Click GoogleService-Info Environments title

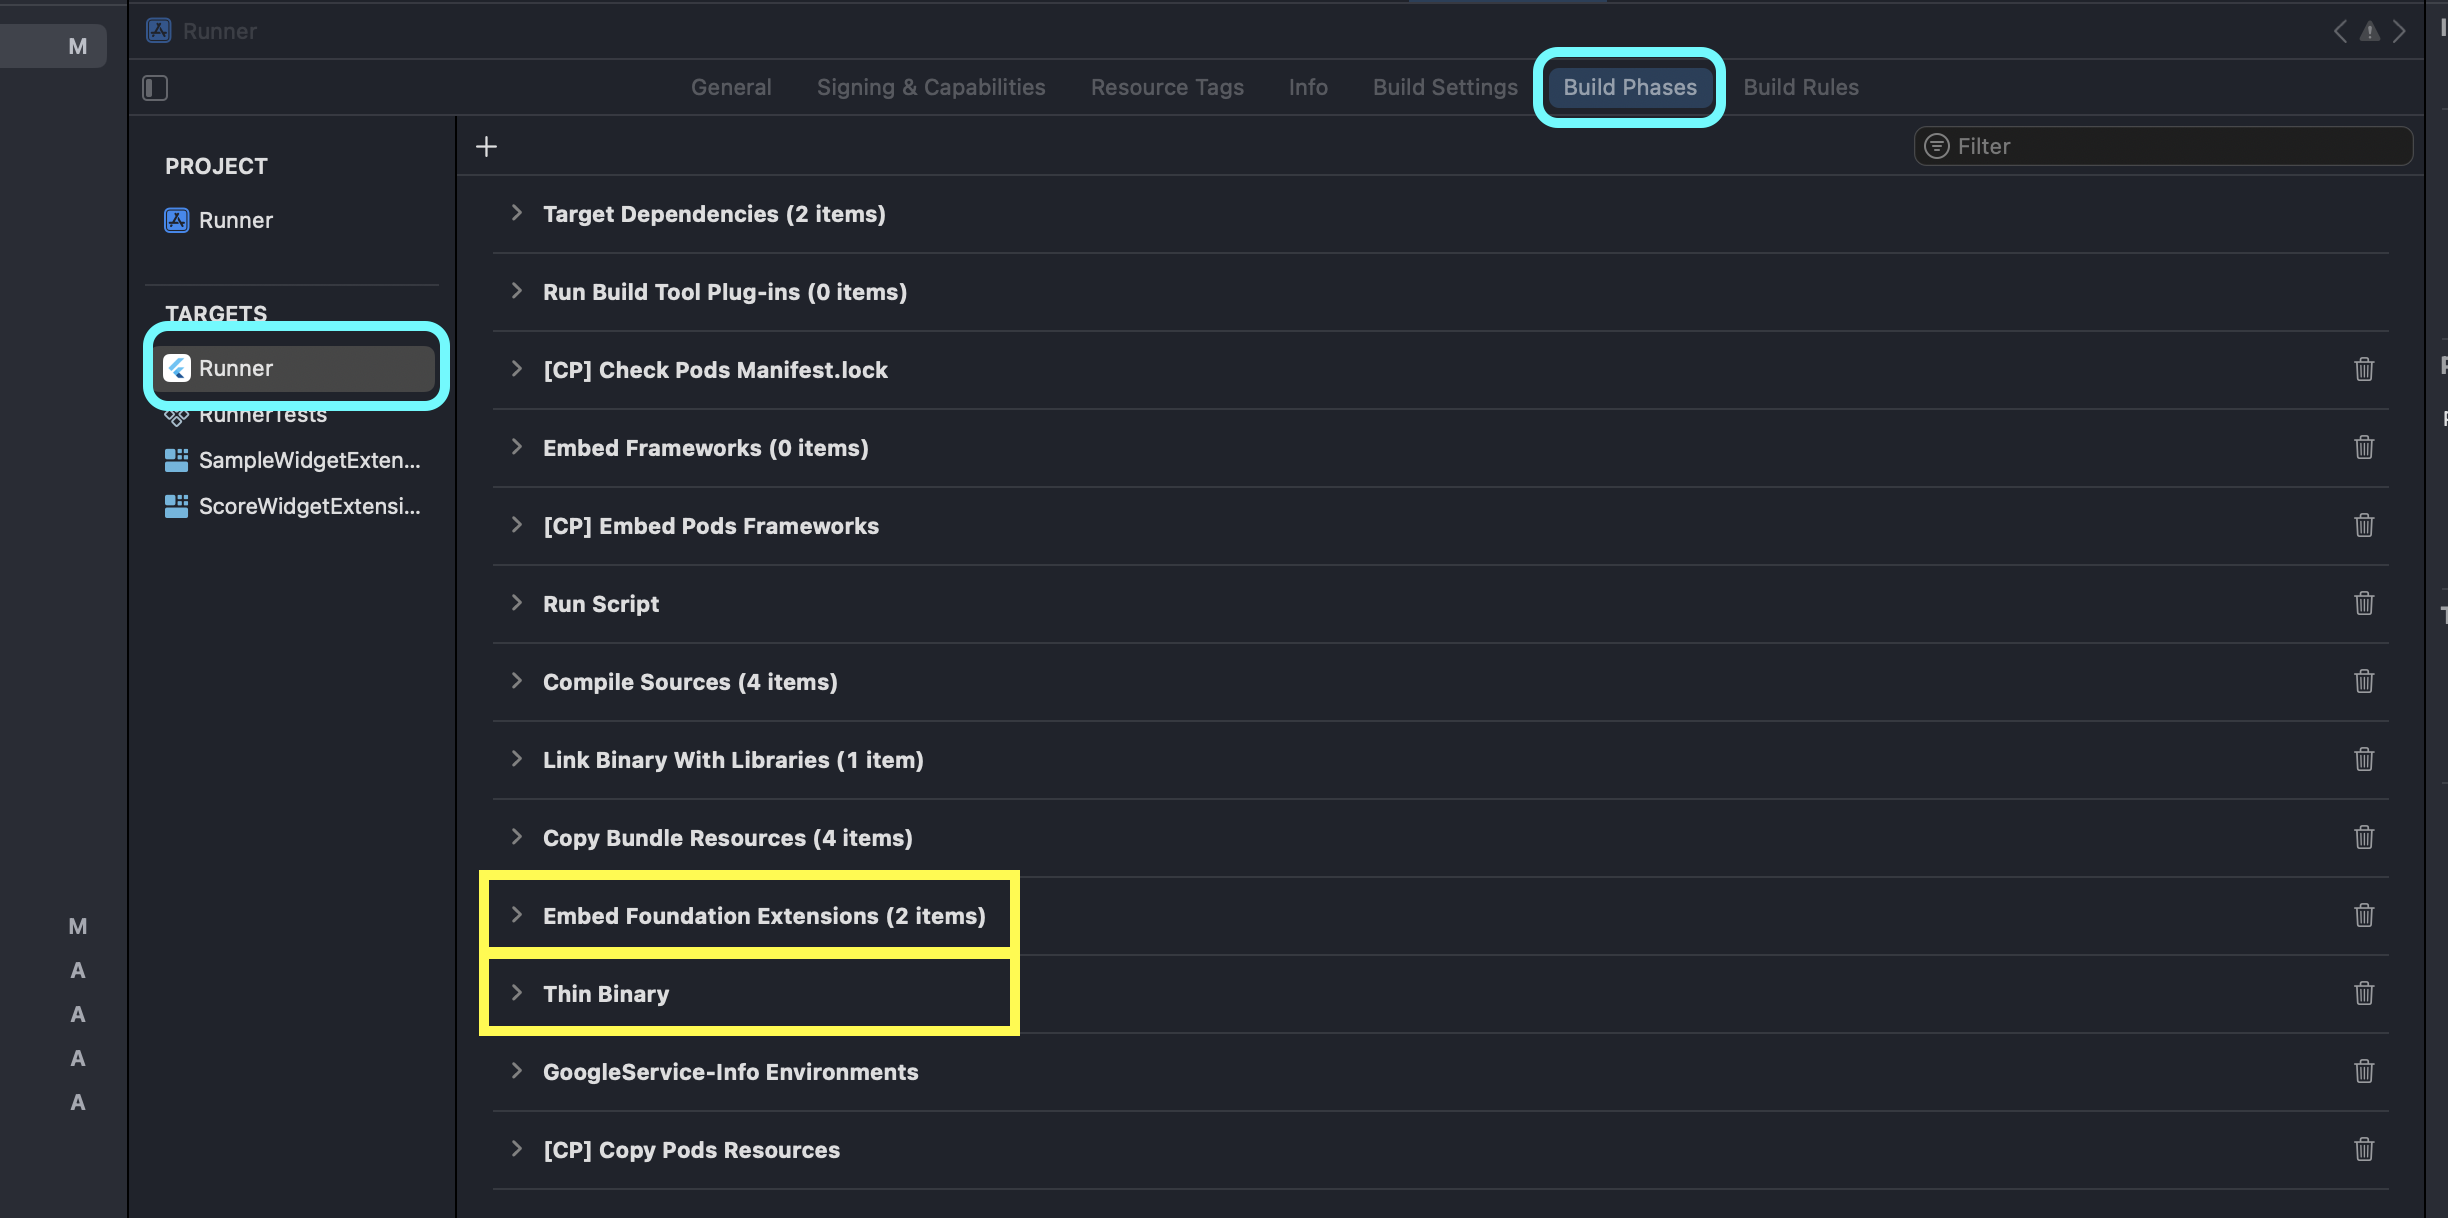coord(730,1072)
